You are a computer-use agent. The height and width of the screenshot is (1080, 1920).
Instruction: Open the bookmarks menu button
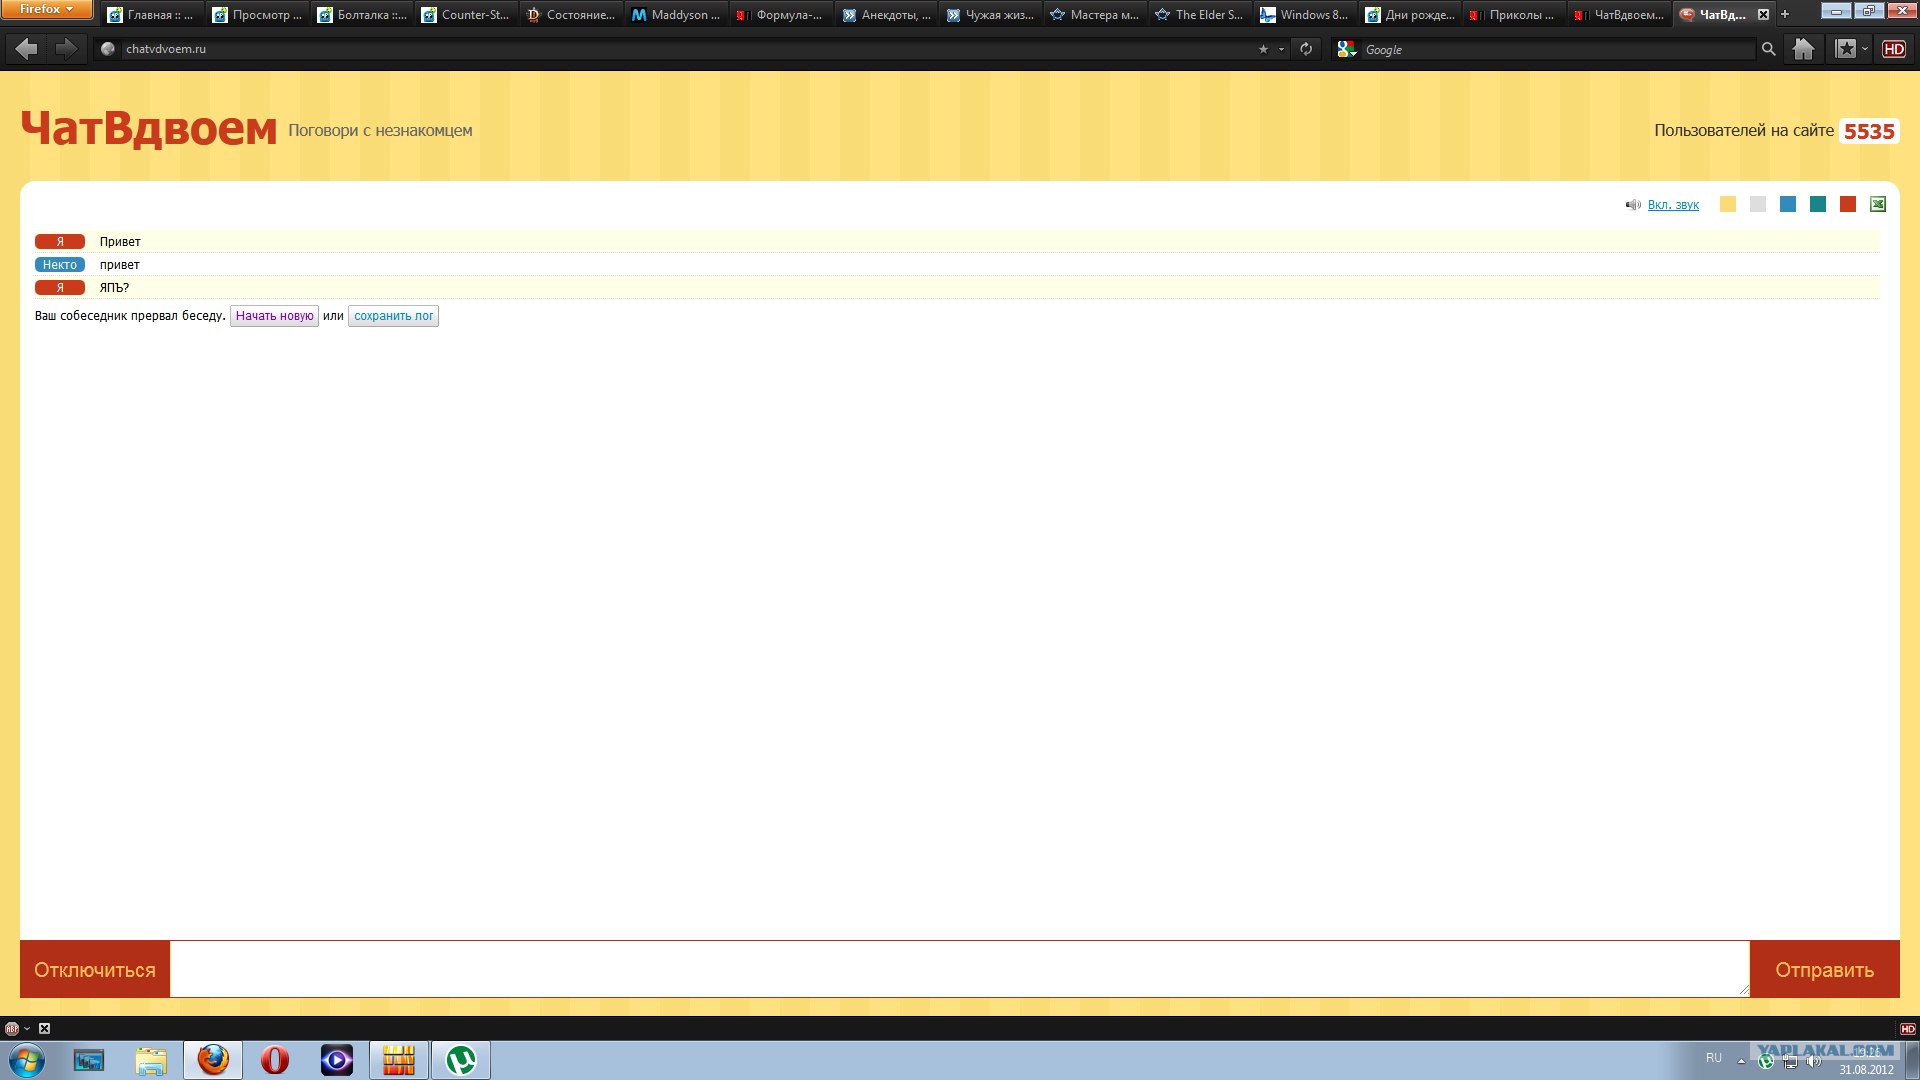pyautogui.click(x=1845, y=49)
